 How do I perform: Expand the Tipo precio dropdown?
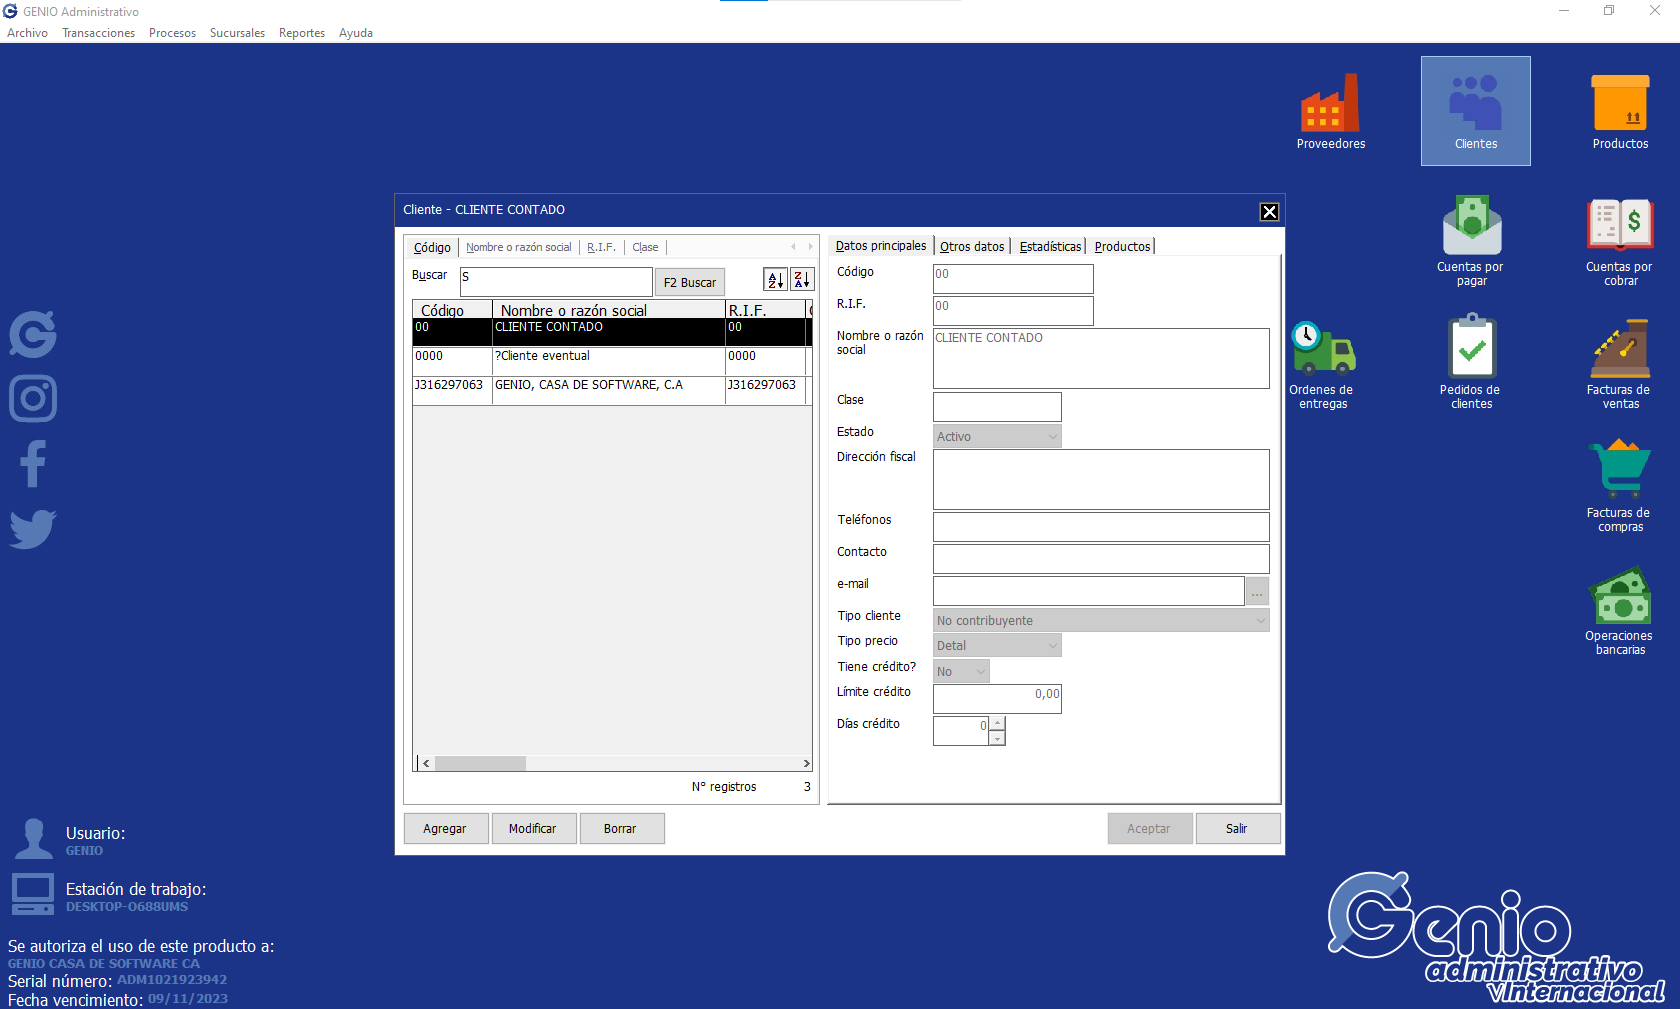[x=1052, y=646]
